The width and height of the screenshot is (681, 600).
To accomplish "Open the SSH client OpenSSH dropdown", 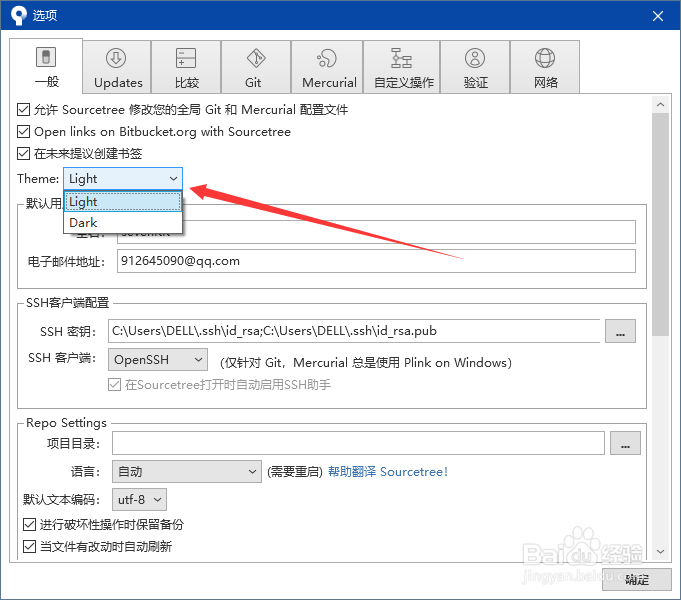I will click(x=158, y=359).
